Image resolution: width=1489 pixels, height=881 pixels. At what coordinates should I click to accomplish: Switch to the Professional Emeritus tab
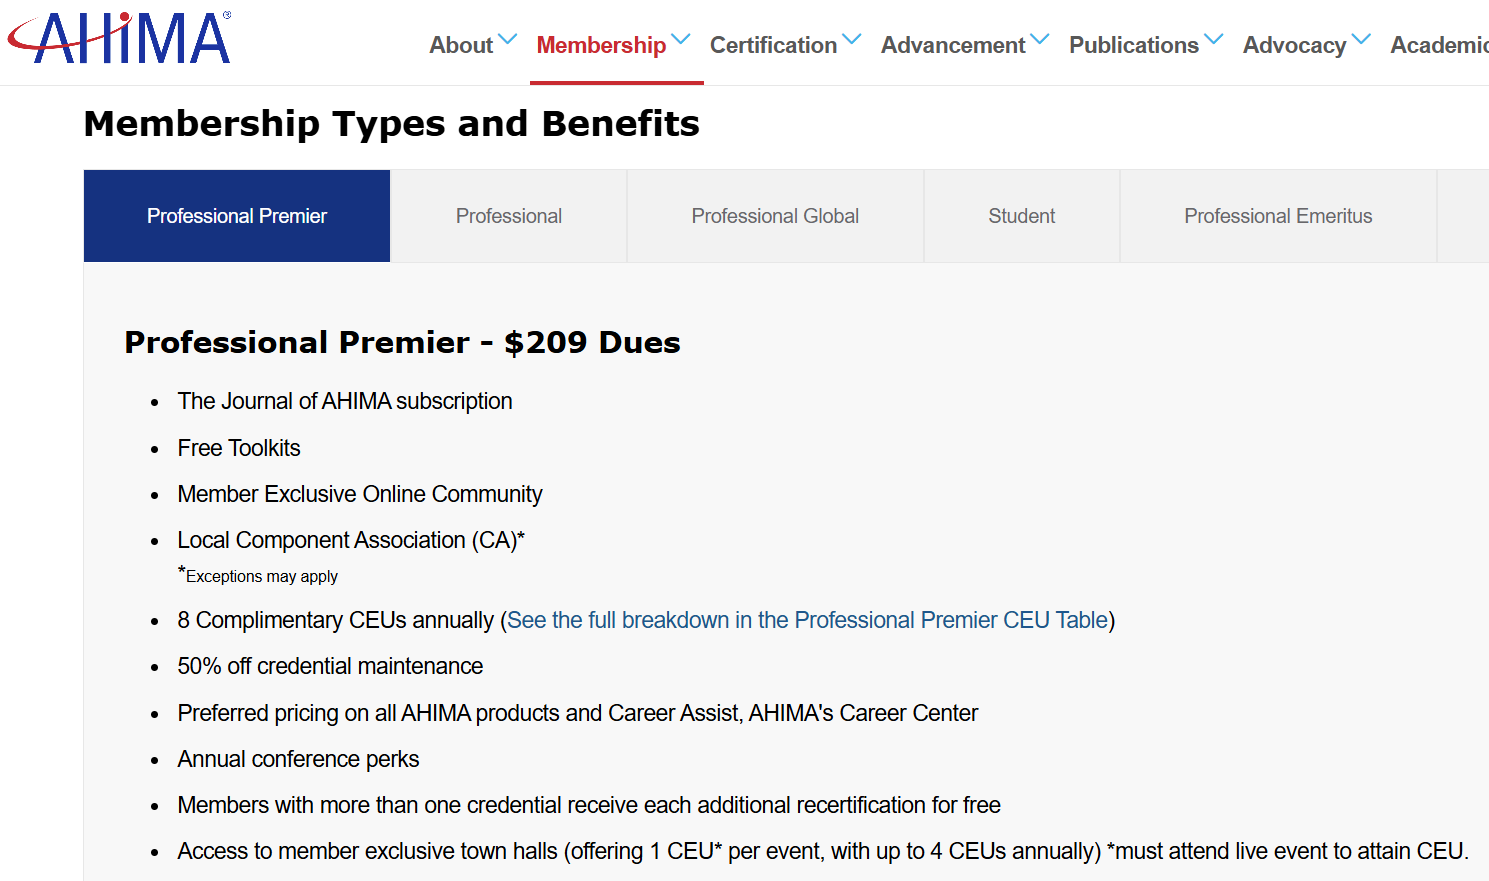pos(1278,216)
